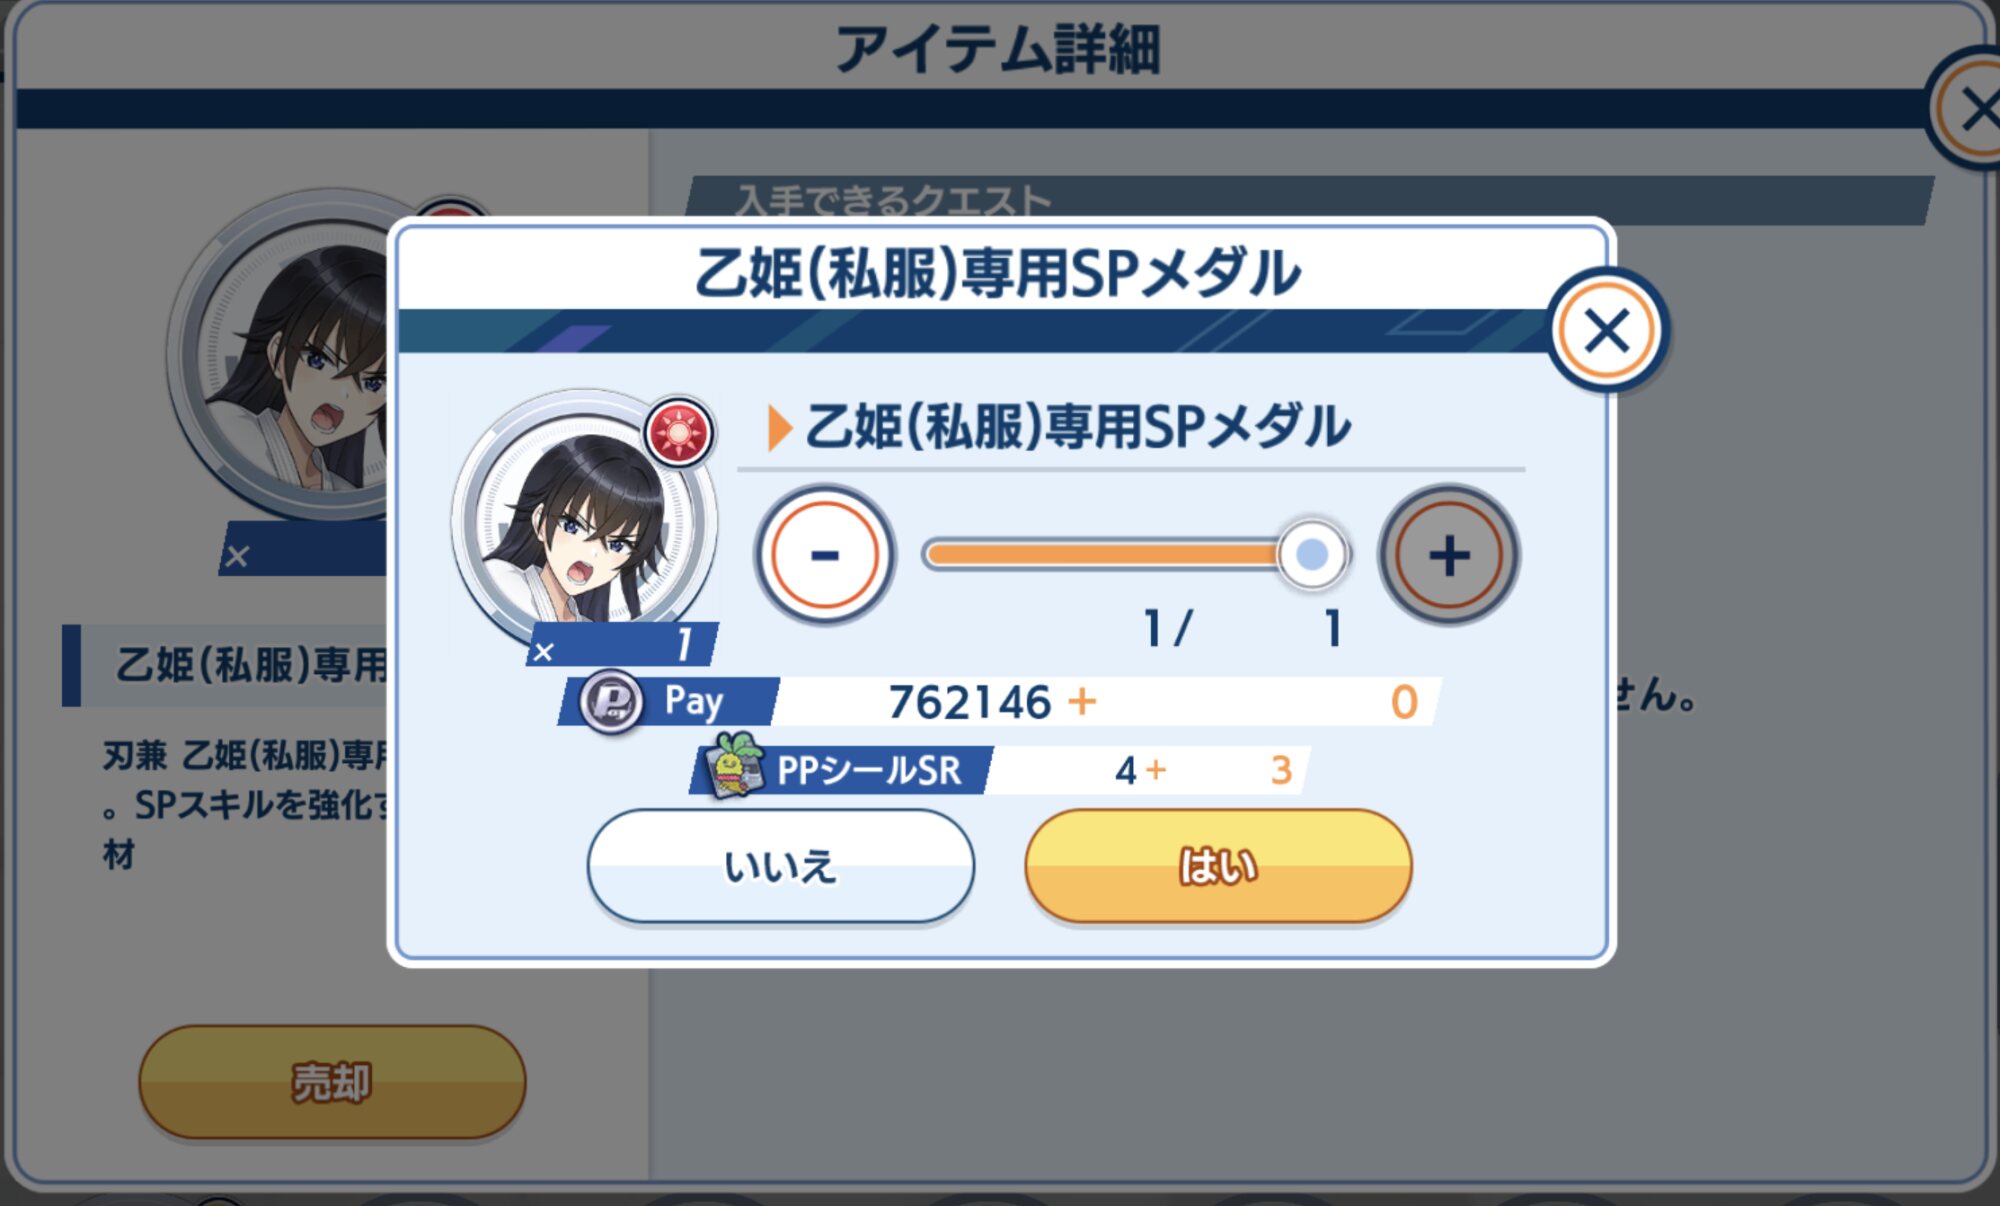The height and width of the screenshot is (1206, 2000).
Task: Increase quantity with the plus button
Action: pos(1449,555)
